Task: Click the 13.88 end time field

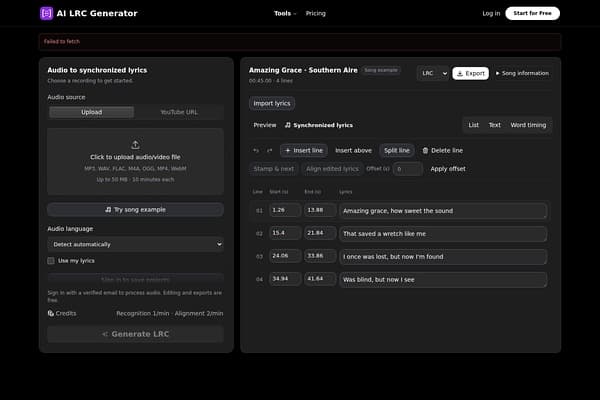Action: pos(320,211)
